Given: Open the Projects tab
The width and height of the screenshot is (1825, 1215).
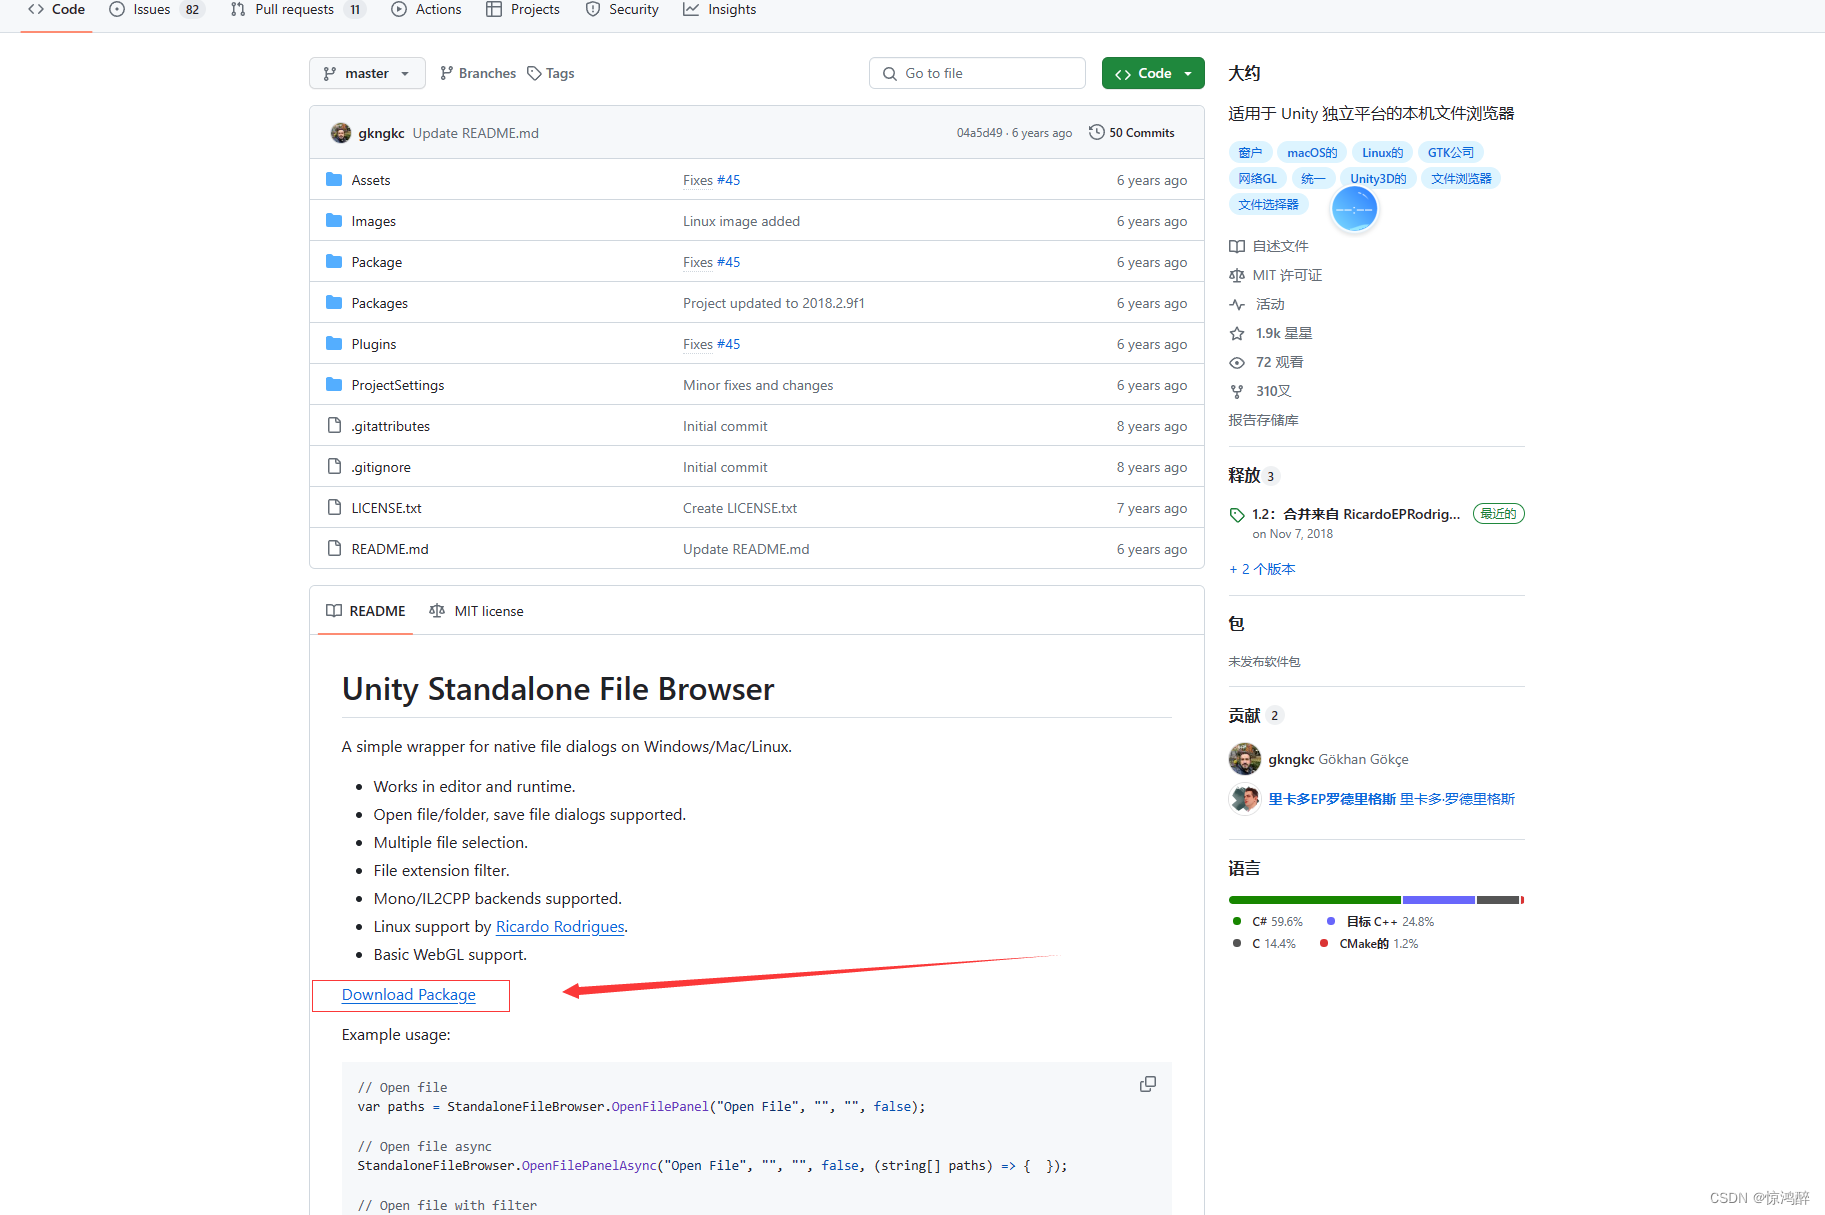Looking at the screenshot, I should 523,10.
